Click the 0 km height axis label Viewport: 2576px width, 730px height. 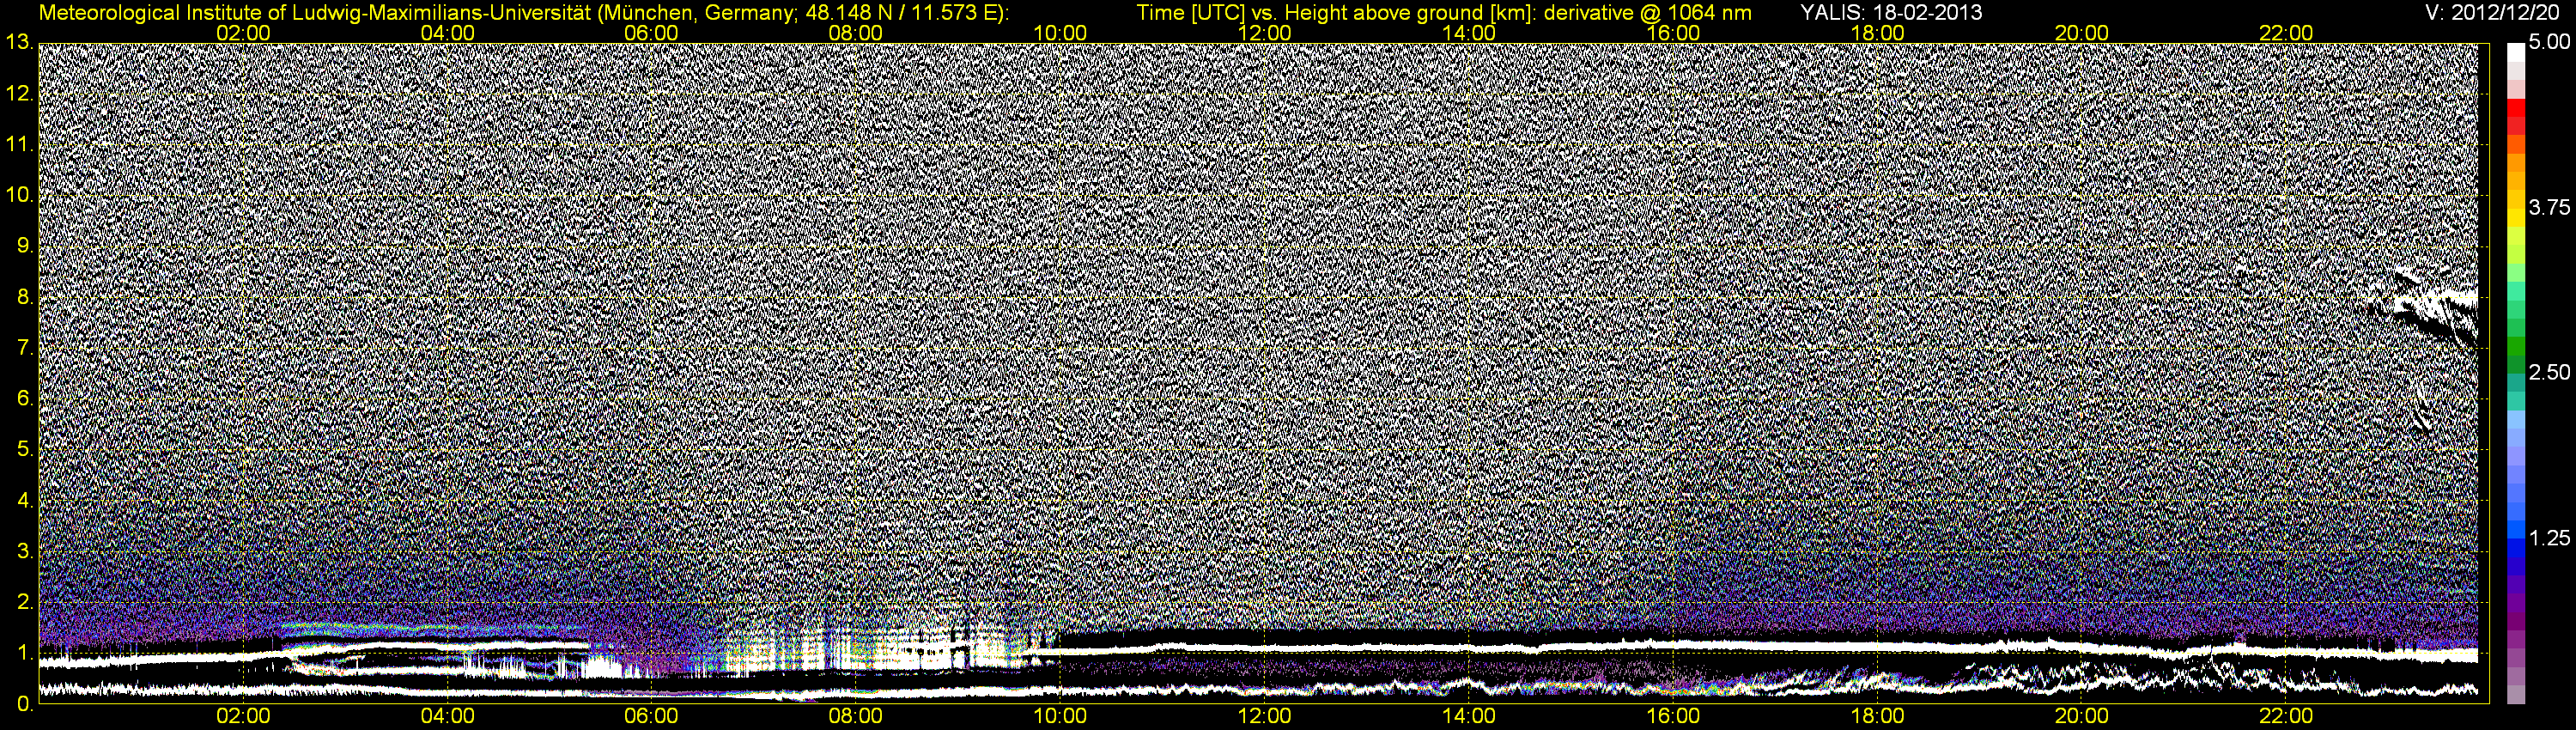[x=25, y=704]
